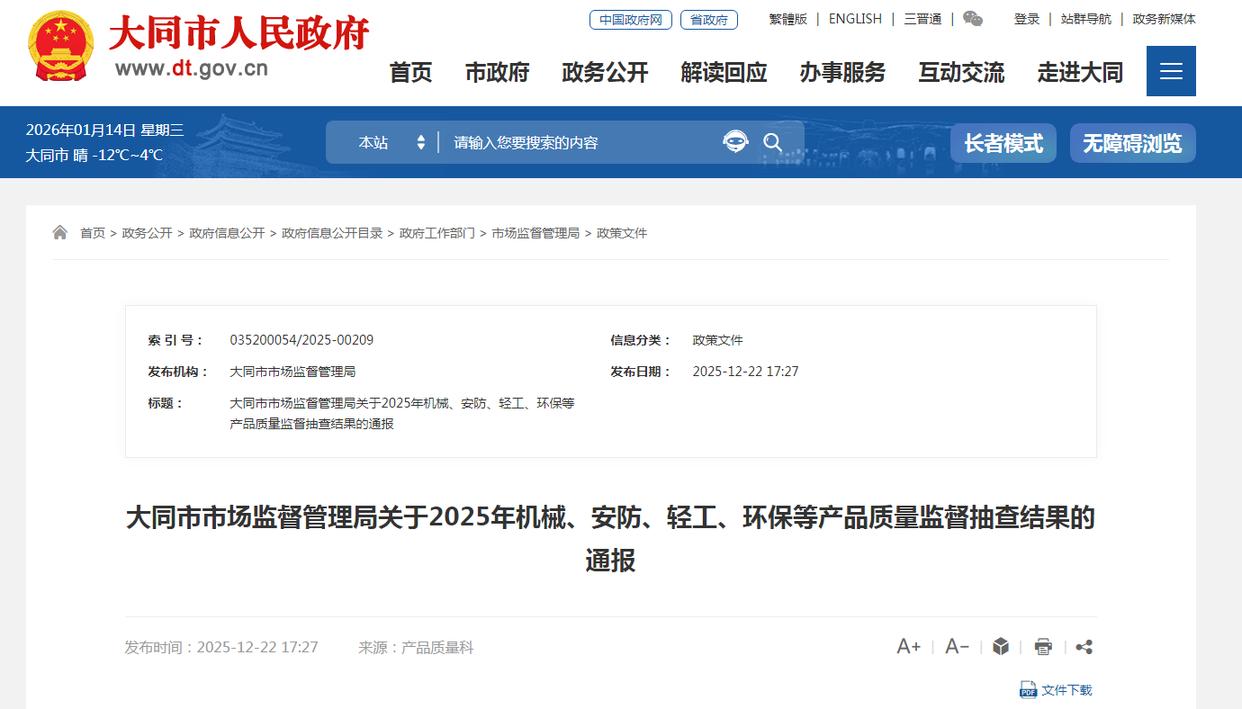This screenshot has width=1242, height=709.
Task: Click the voice assistant icon in the search bar
Action: [737, 142]
